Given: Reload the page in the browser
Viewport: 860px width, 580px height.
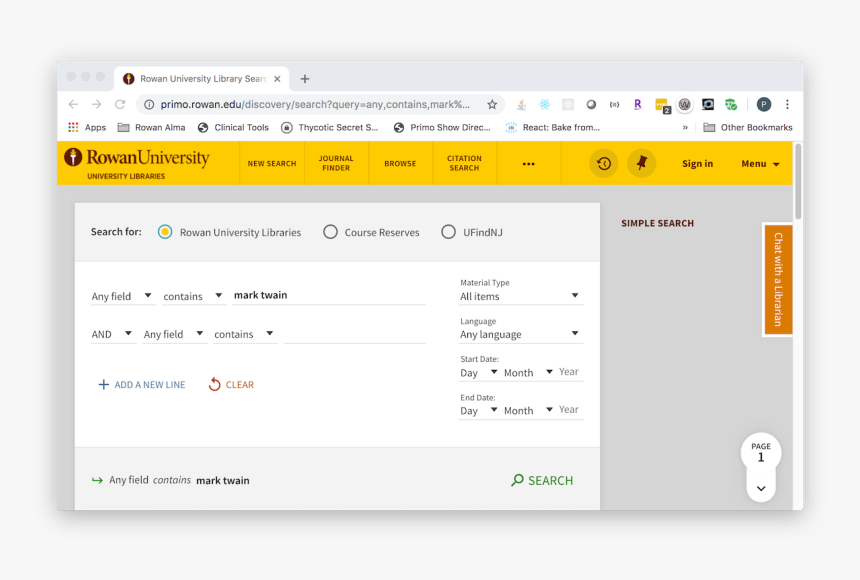Looking at the screenshot, I should pyautogui.click(x=120, y=104).
